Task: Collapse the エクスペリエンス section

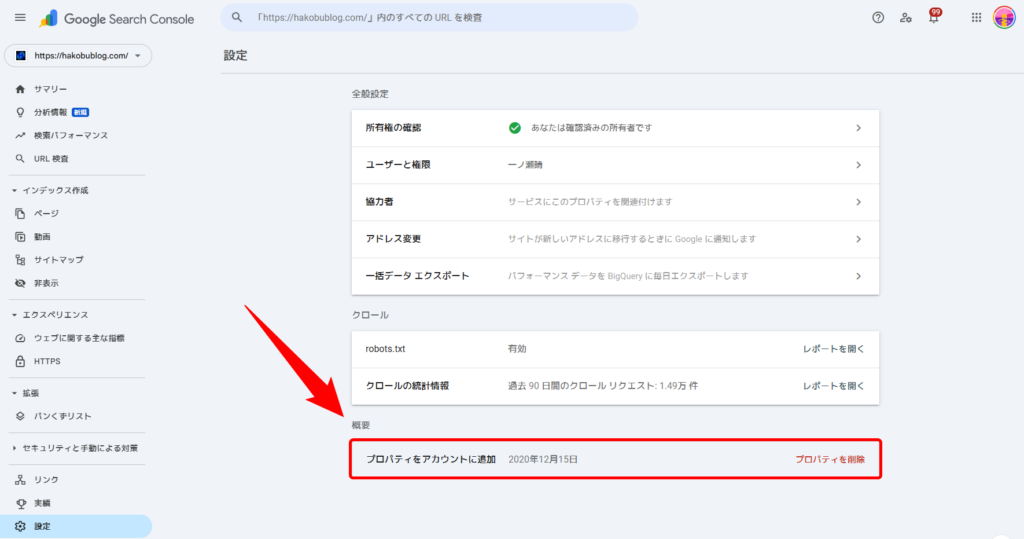Action: coord(14,315)
